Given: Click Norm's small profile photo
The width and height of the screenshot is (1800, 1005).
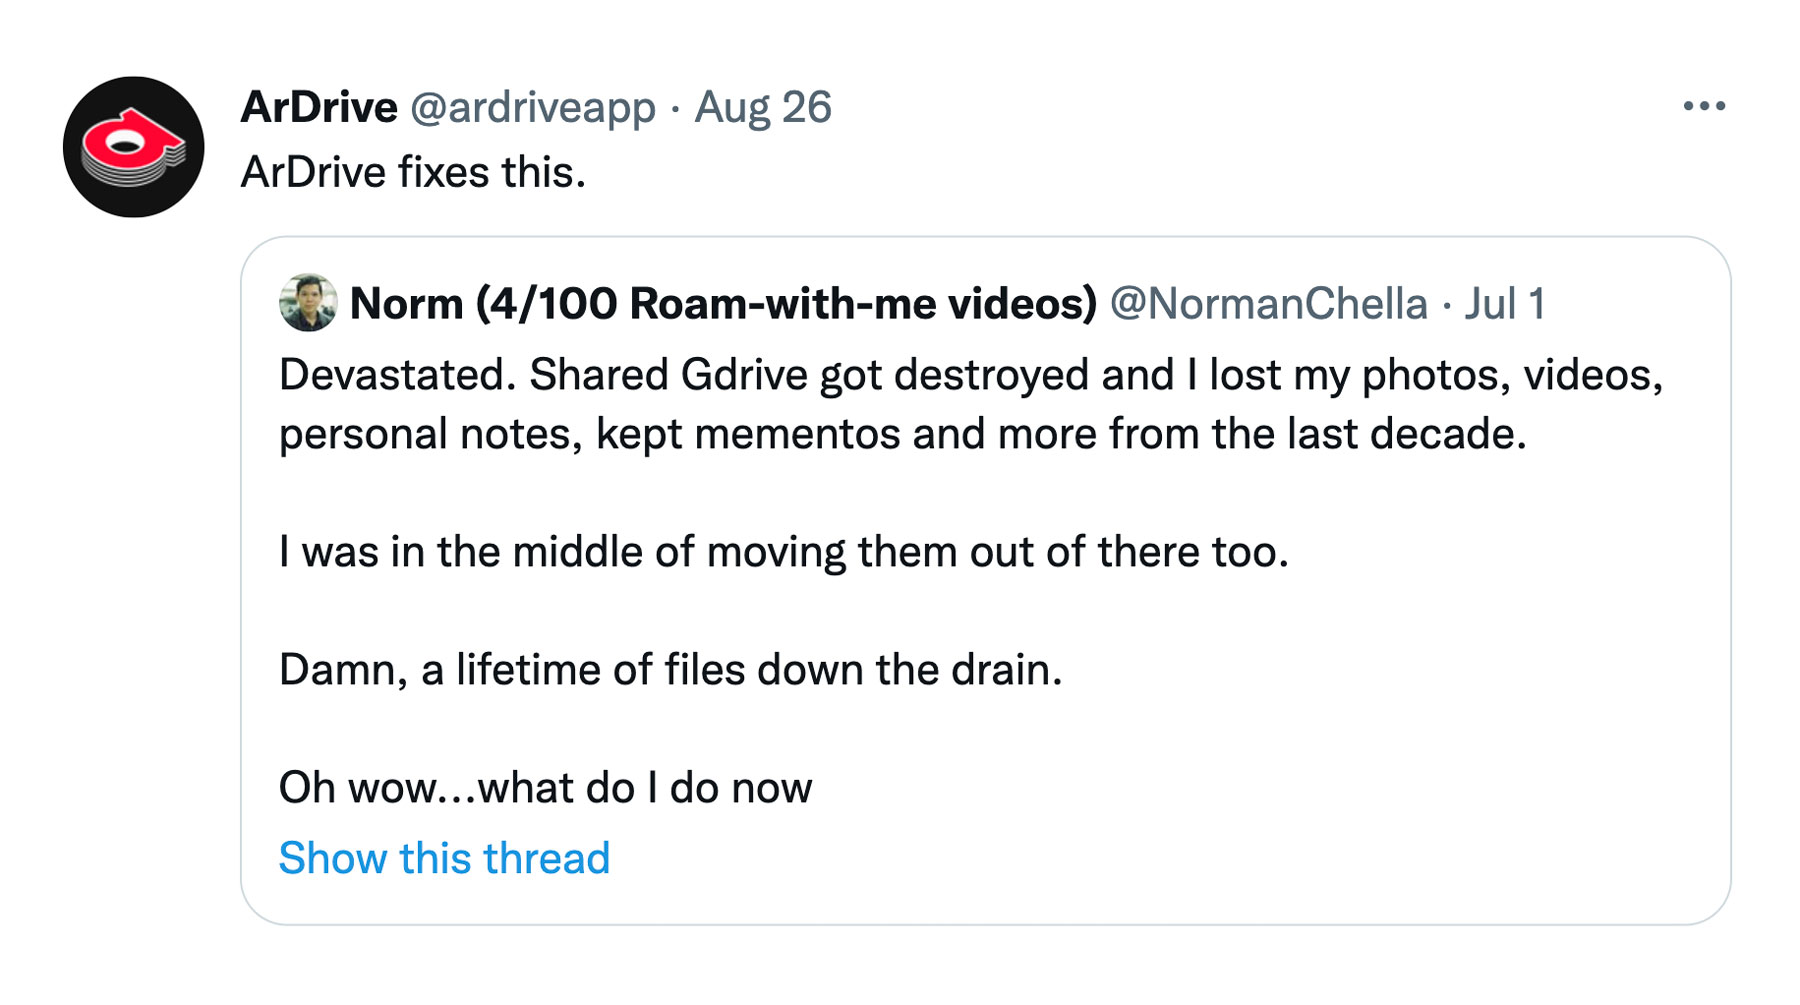Looking at the screenshot, I should click(x=308, y=302).
